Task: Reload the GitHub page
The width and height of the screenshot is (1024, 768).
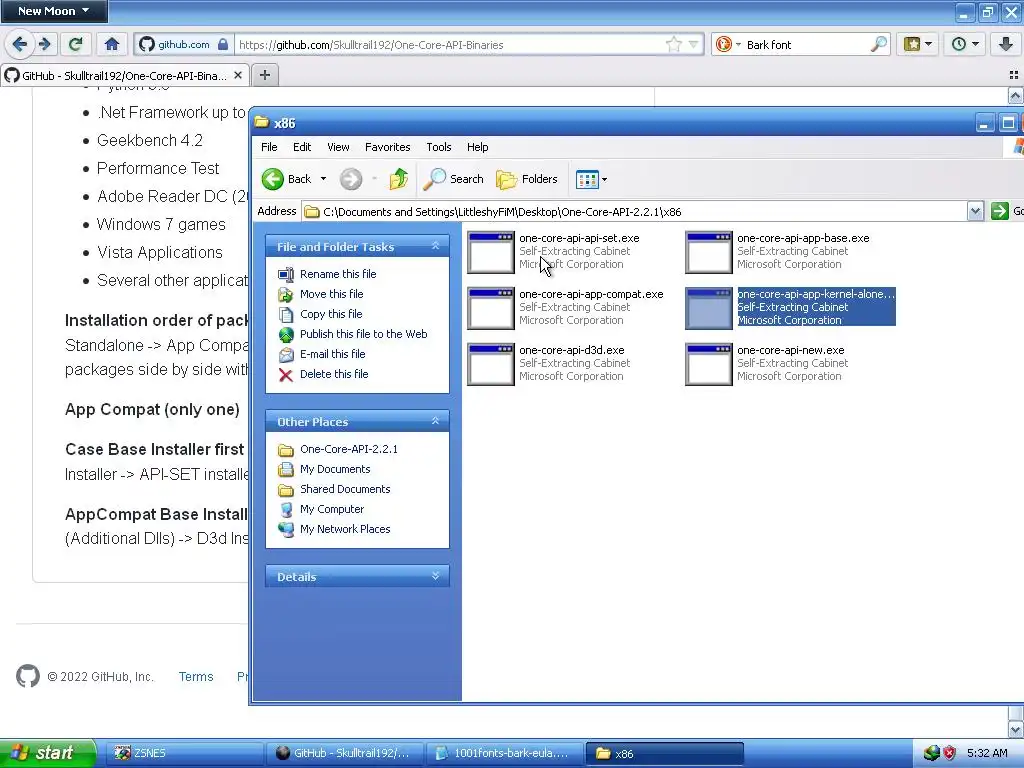Action: (76, 44)
